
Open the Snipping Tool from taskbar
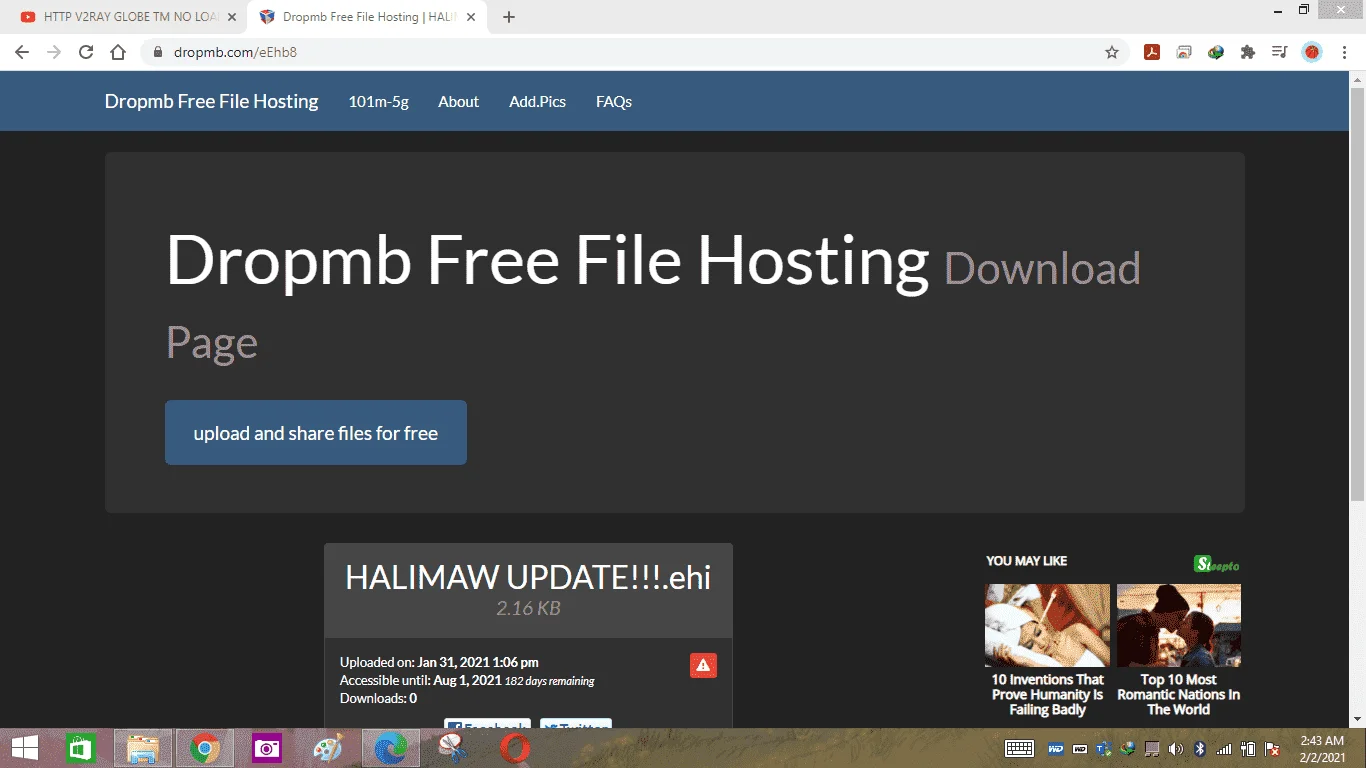(453, 748)
